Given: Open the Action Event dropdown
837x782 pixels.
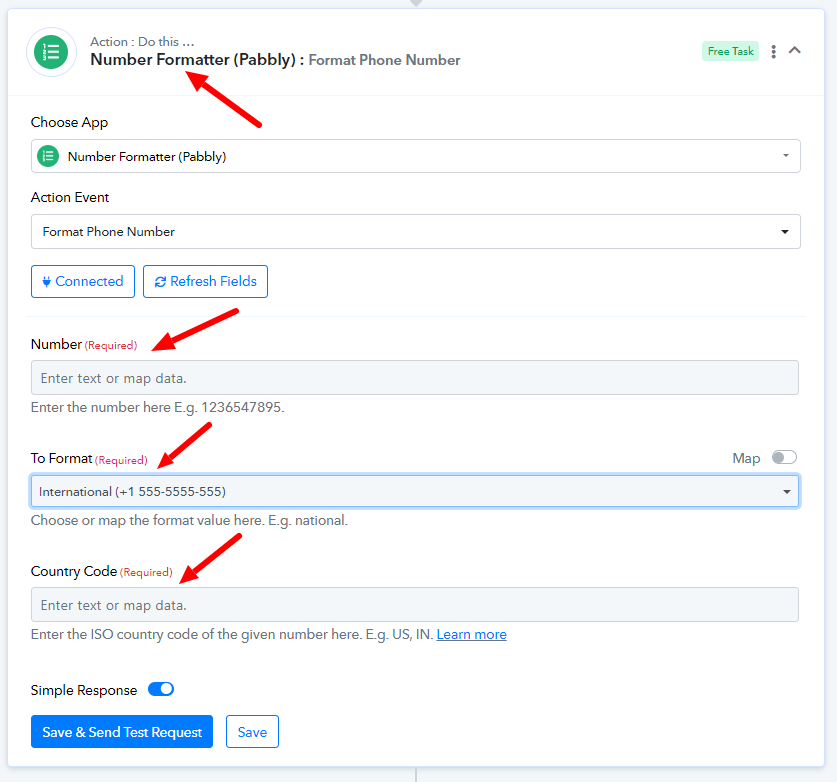Looking at the screenshot, I should [x=415, y=232].
